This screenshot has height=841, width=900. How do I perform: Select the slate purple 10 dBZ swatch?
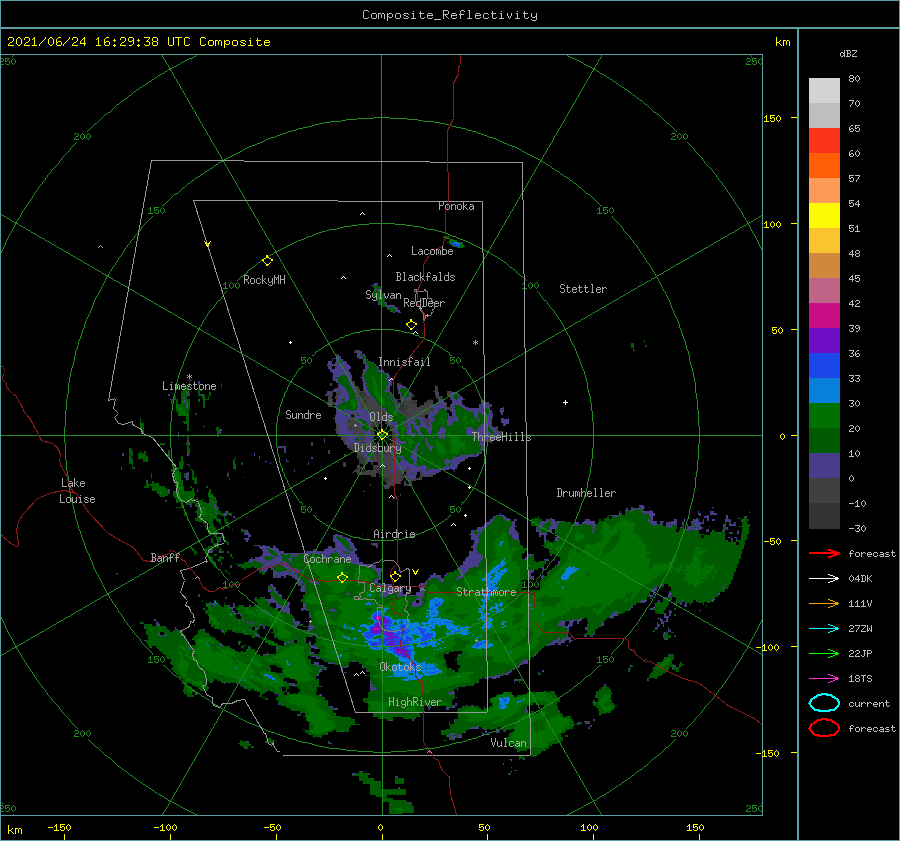point(824,466)
